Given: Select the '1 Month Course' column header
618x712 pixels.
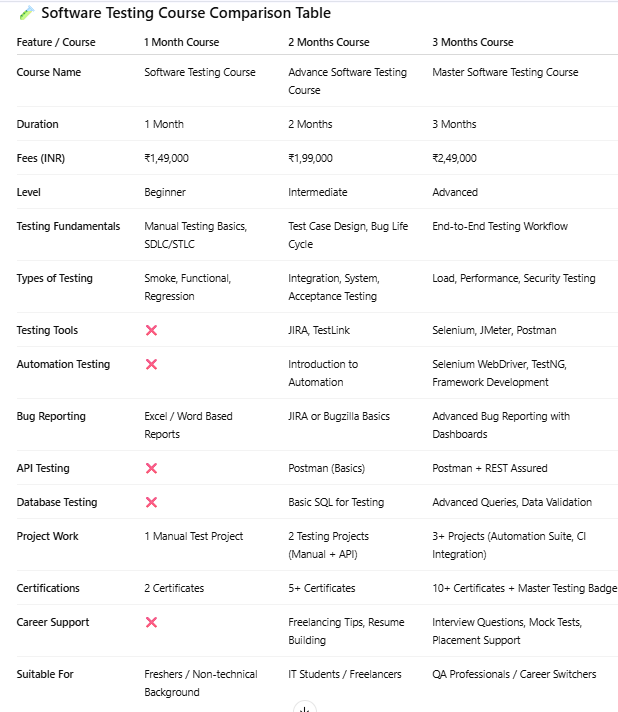Looking at the screenshot, I should point(181,42).
